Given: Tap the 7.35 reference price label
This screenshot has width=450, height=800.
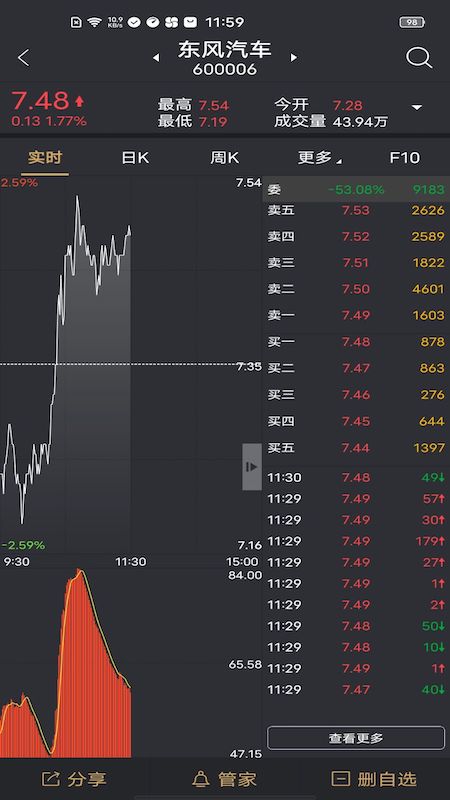Looking at the screenshot, I should pyautogui.click(x=249, y=366).
